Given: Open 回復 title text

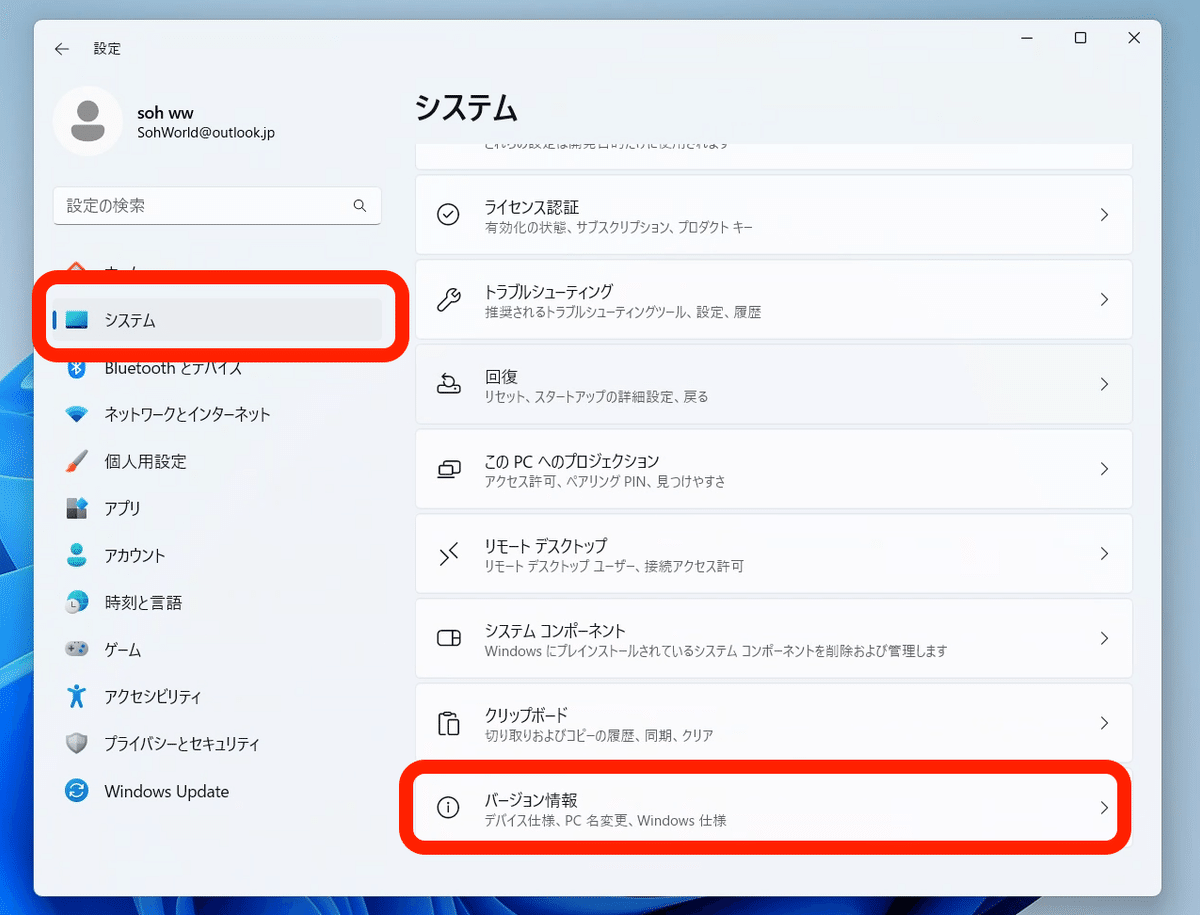Looking at the screenshot, I should [501, 377].
